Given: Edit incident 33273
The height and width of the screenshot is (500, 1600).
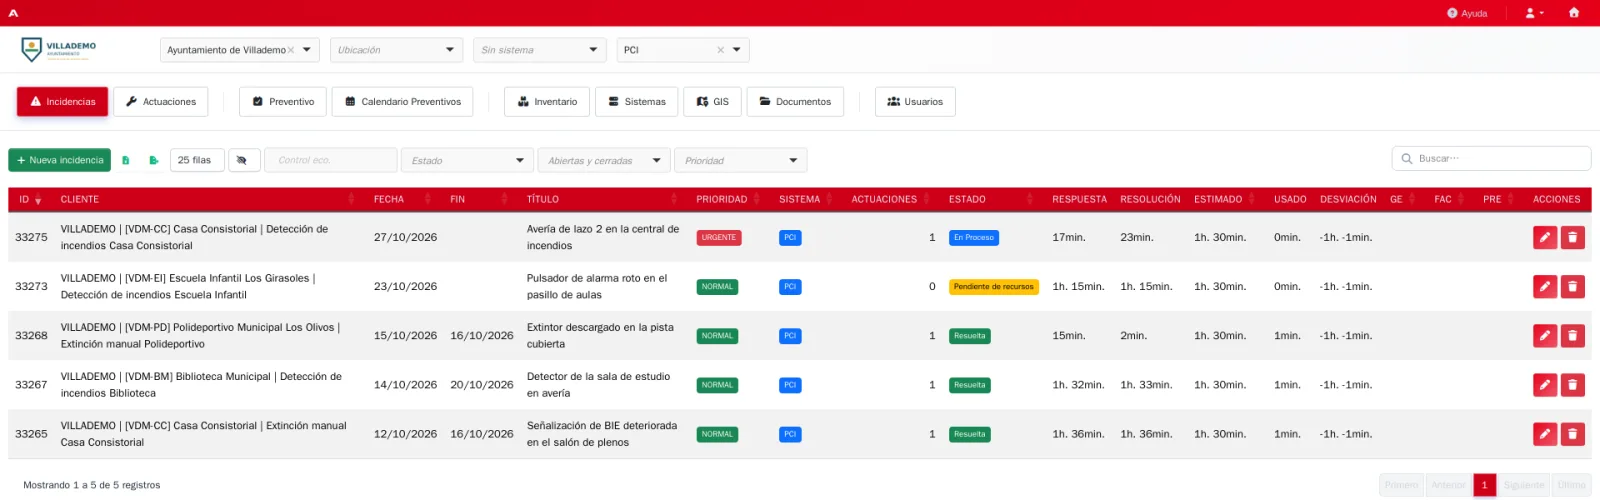Looking at the screenshot, I should [1545, 287].
